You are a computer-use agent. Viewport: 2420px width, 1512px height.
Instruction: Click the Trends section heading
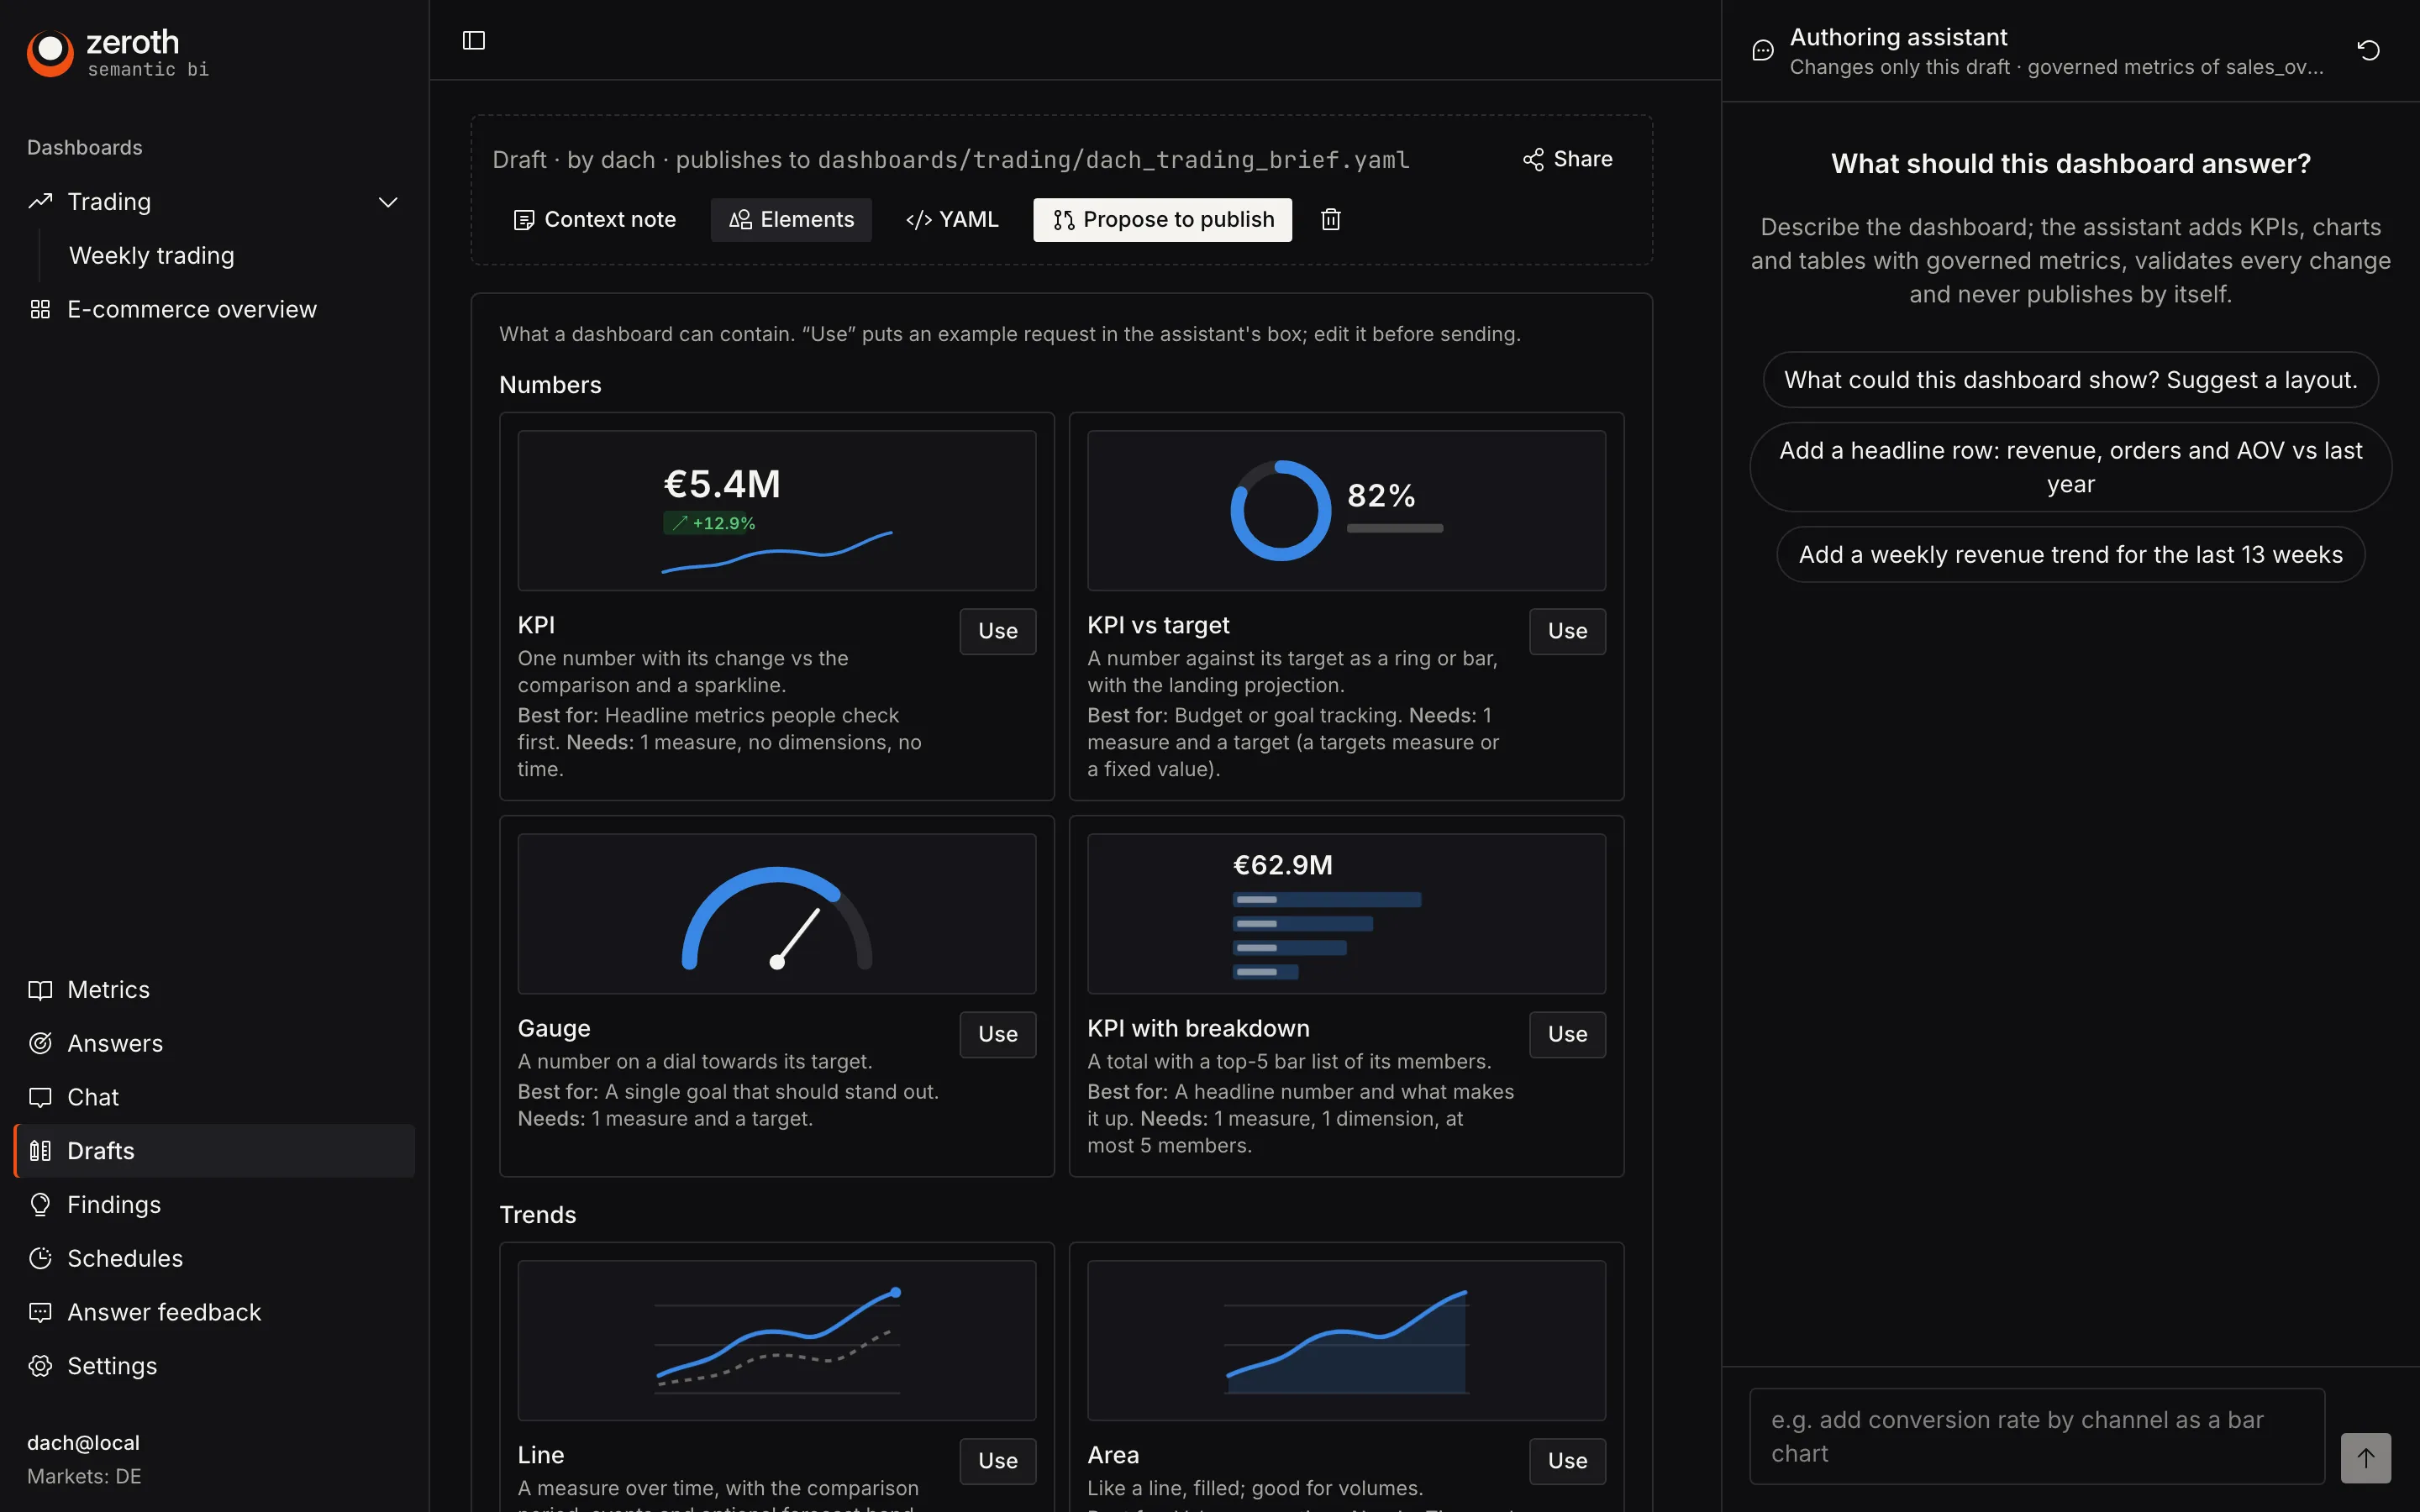click(x=538, y=1215)
